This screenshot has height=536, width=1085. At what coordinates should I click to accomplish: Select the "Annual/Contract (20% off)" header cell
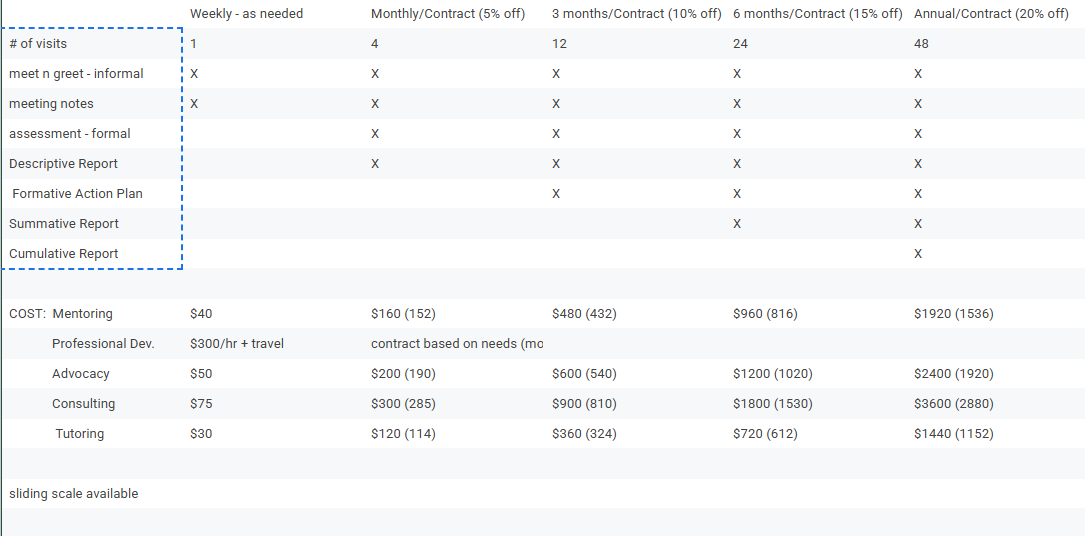991,14
